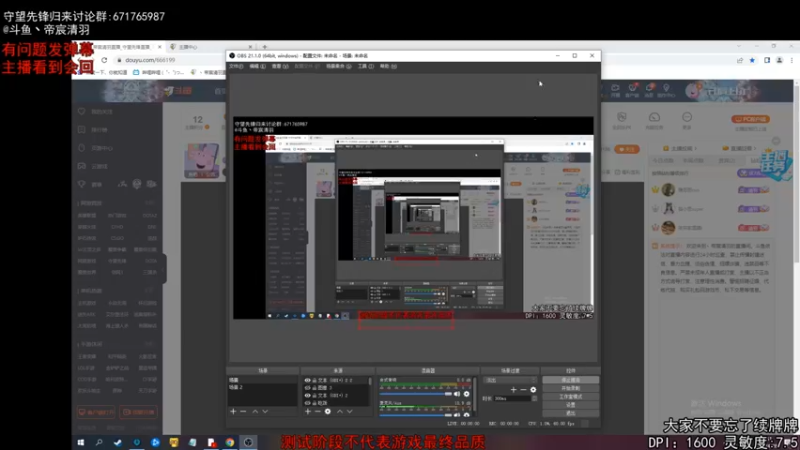Toggle visibility of first 文本 (GDI+) 2 2 source
Image resolution: width=800 pixels, height=450 pixels.
coord(307,380)
